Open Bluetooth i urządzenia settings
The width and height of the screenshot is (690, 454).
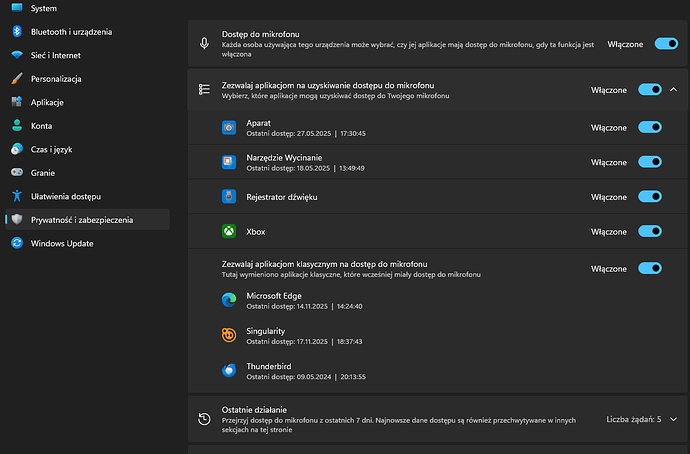(x=70, y=31)
